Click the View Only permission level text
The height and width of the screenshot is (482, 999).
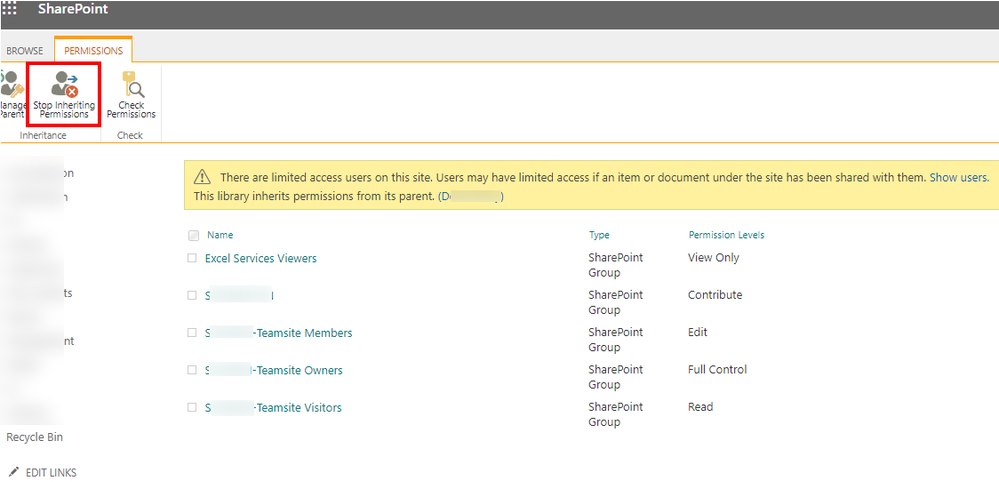pos(714,258)
